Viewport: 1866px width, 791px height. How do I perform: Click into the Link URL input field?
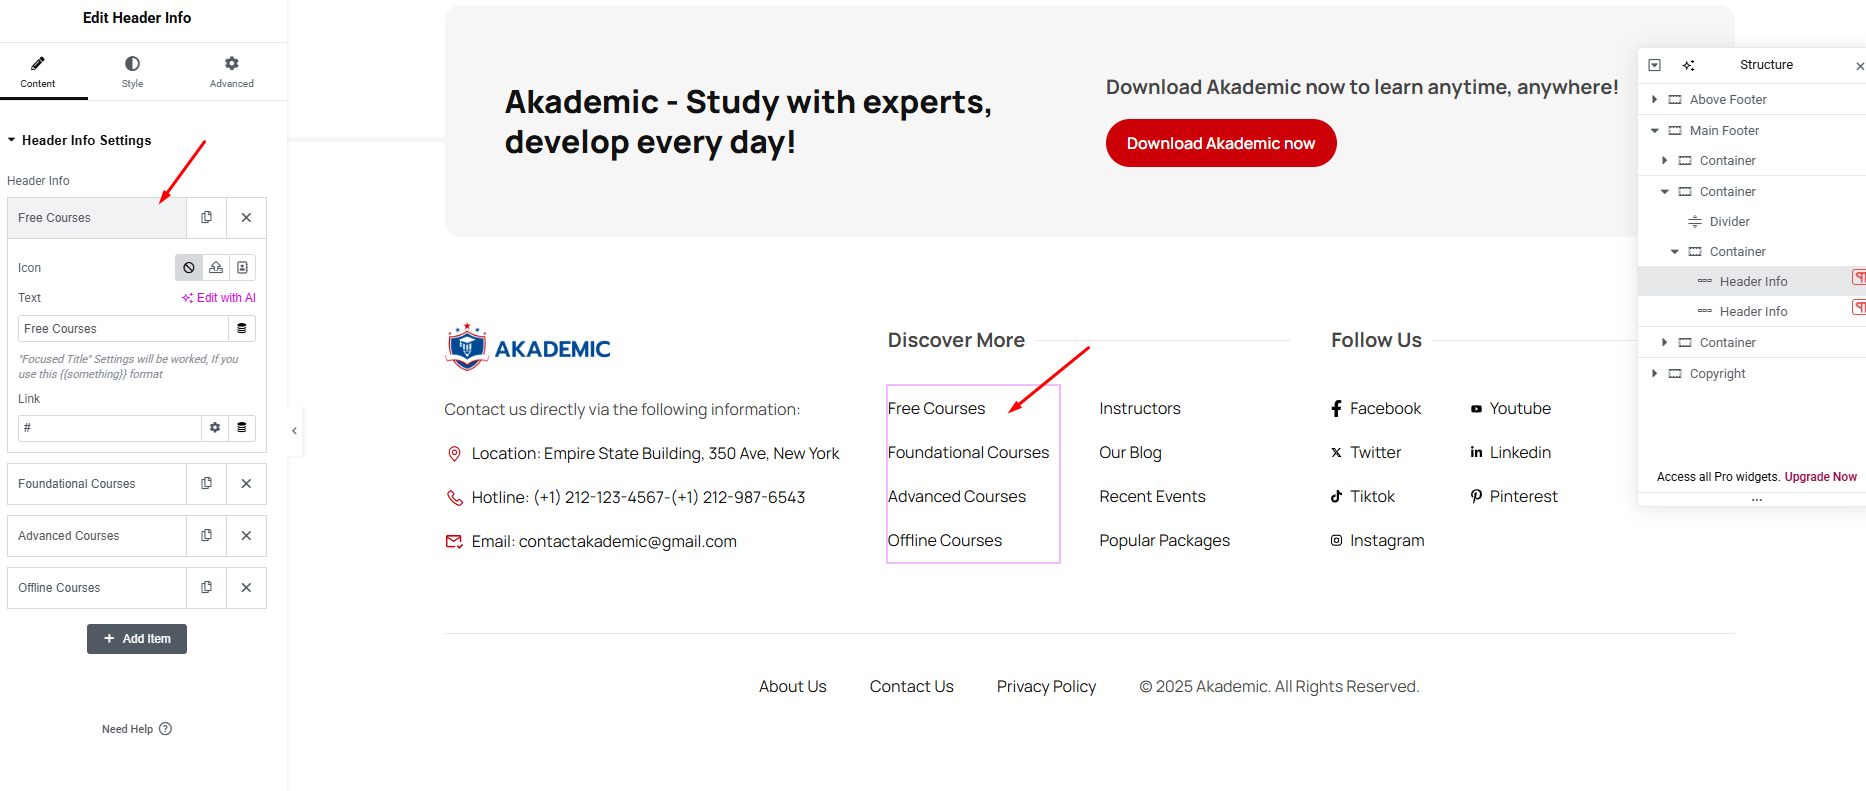(108, 428)
